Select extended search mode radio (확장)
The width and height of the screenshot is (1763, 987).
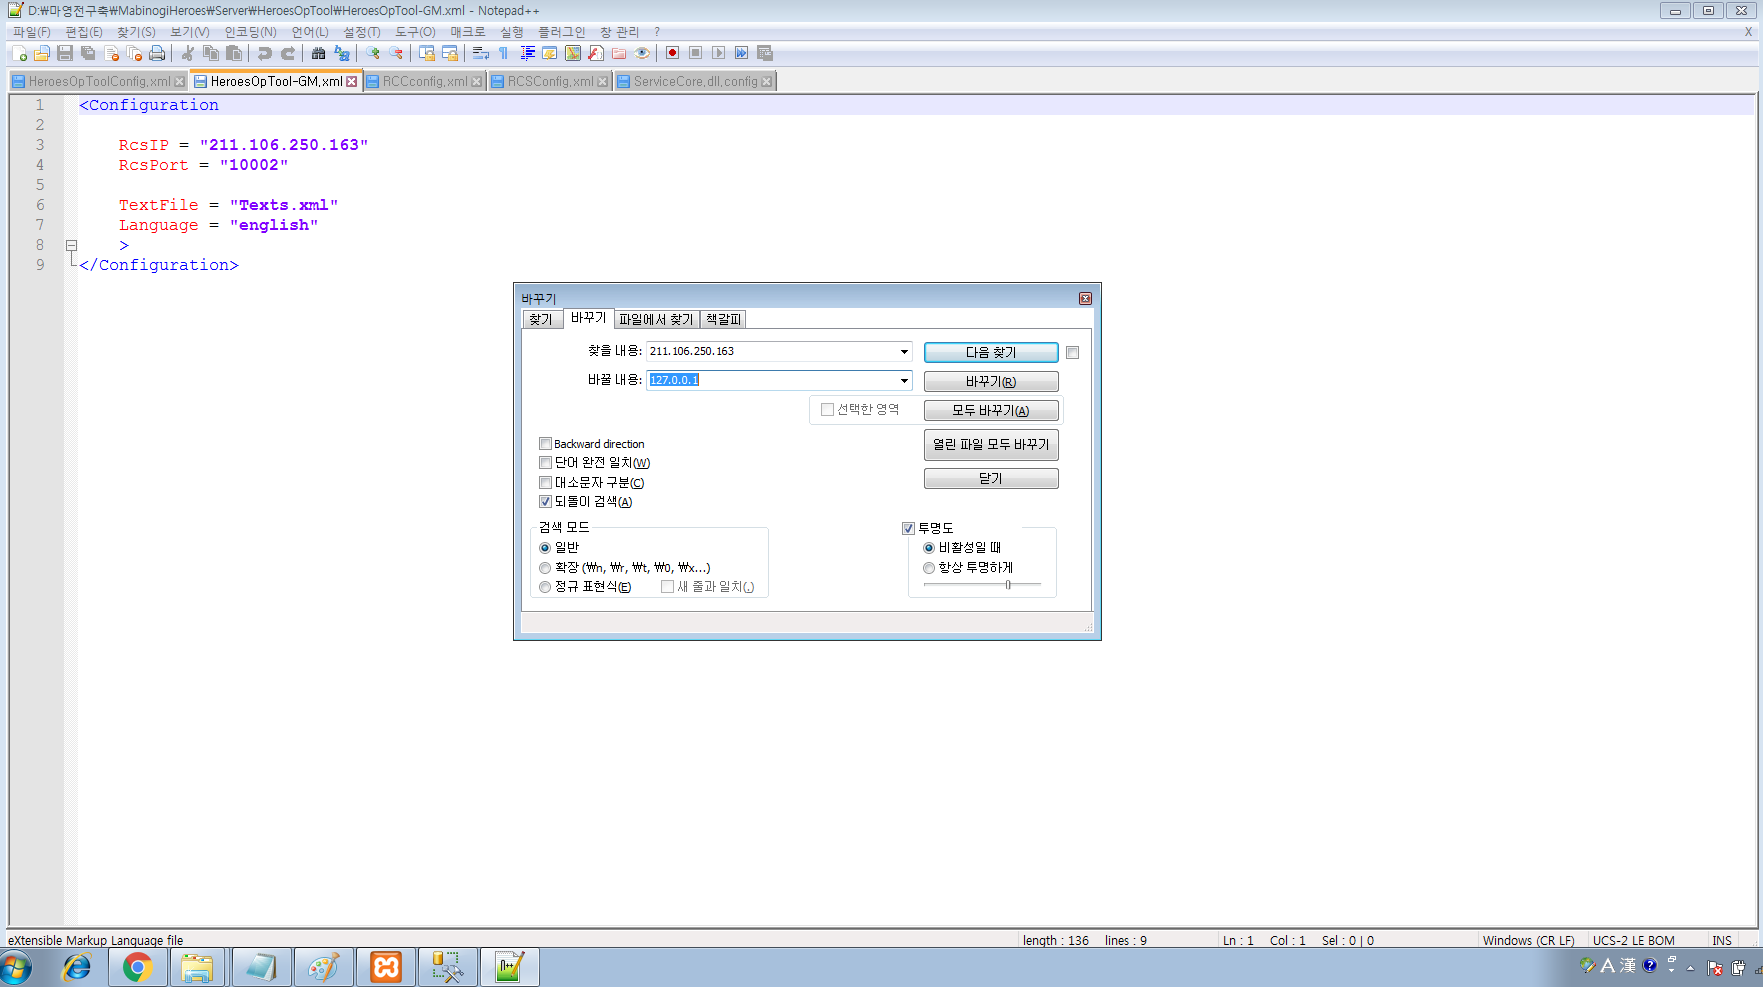pyautogui.click(x=545, y=568)
